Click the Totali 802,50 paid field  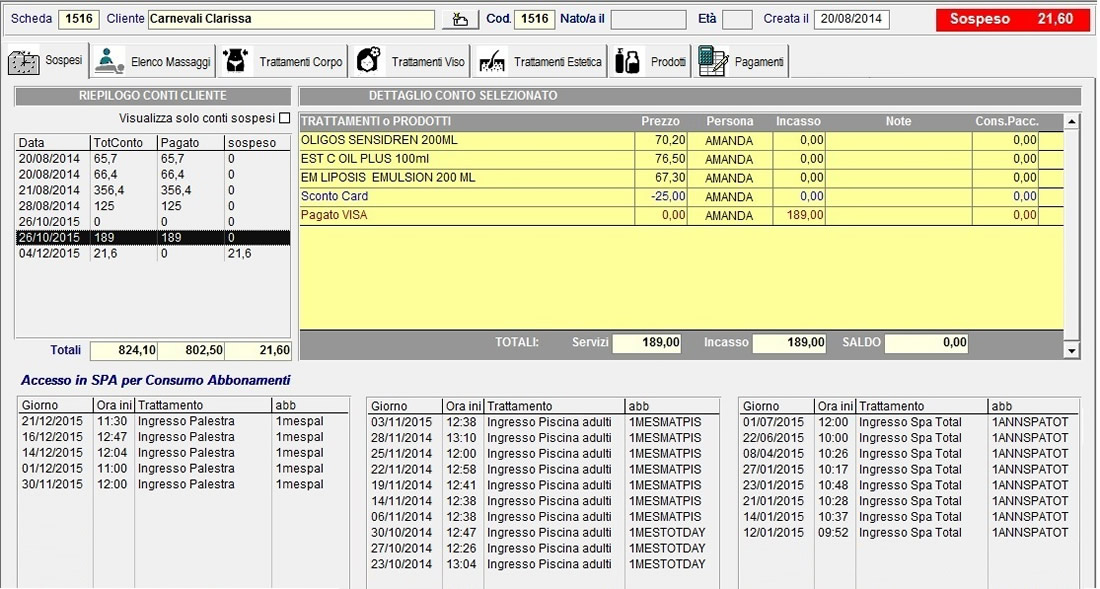(x=191, y=350)
